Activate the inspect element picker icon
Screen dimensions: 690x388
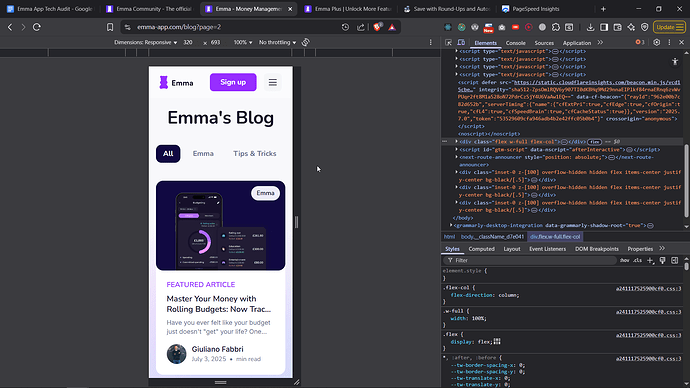tap(448, 43)
